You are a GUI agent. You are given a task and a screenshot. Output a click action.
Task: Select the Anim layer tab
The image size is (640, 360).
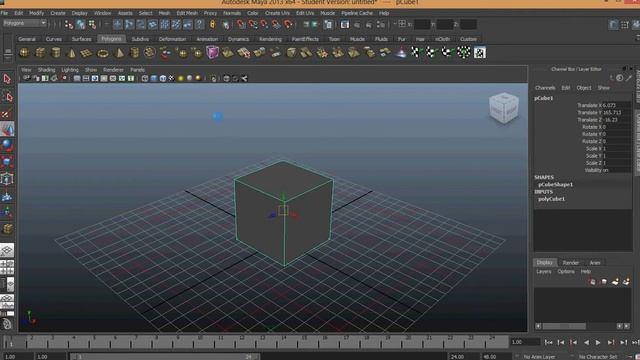coord(595,263)
